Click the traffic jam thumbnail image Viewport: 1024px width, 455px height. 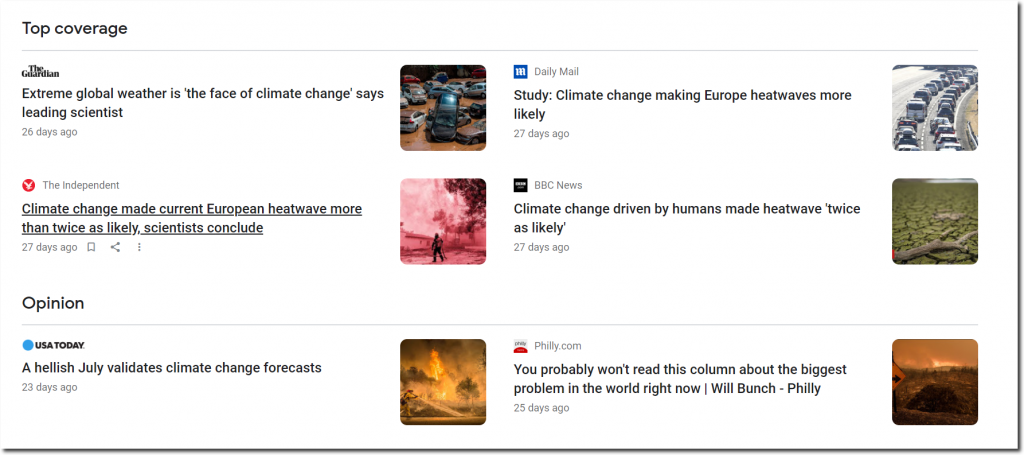click(x=934, y=108)
